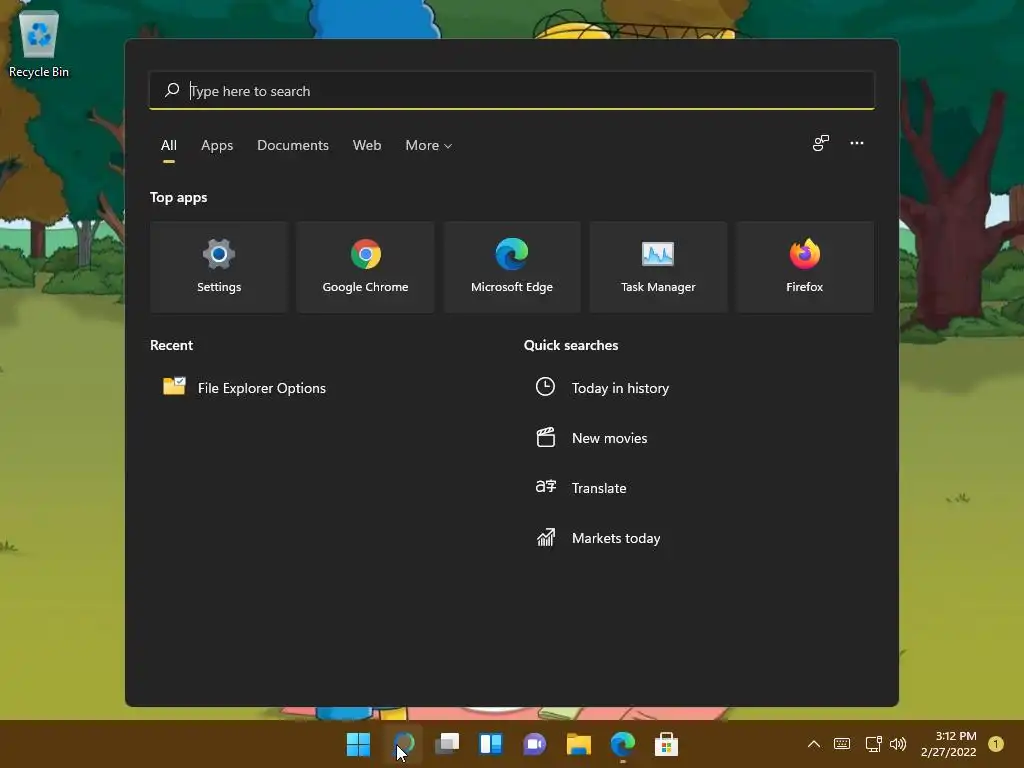Open Settings from Top apps

pos(219,267)
